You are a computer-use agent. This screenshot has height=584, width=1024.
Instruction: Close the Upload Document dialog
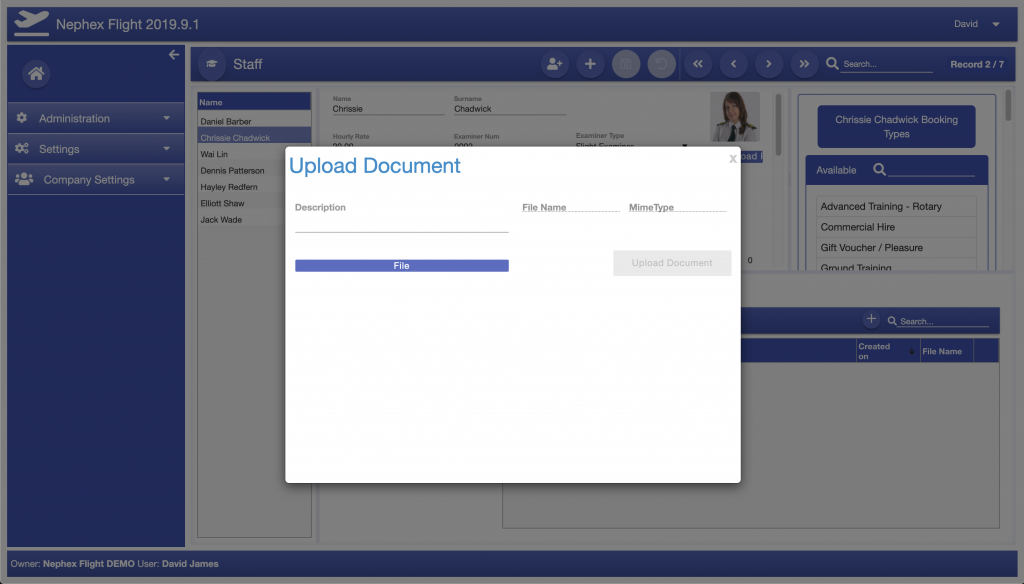pos(733,159)
